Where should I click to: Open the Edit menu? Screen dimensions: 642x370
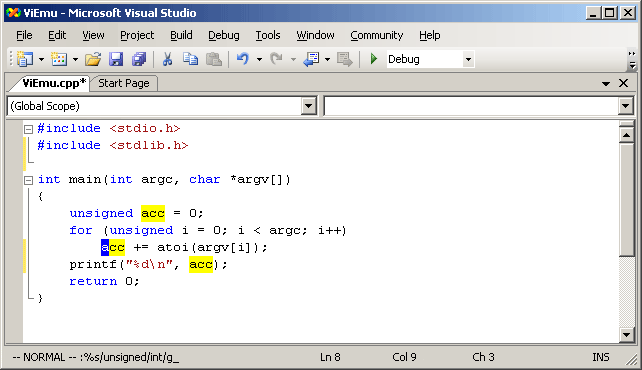pyautogui.click(x=57, y=36)
